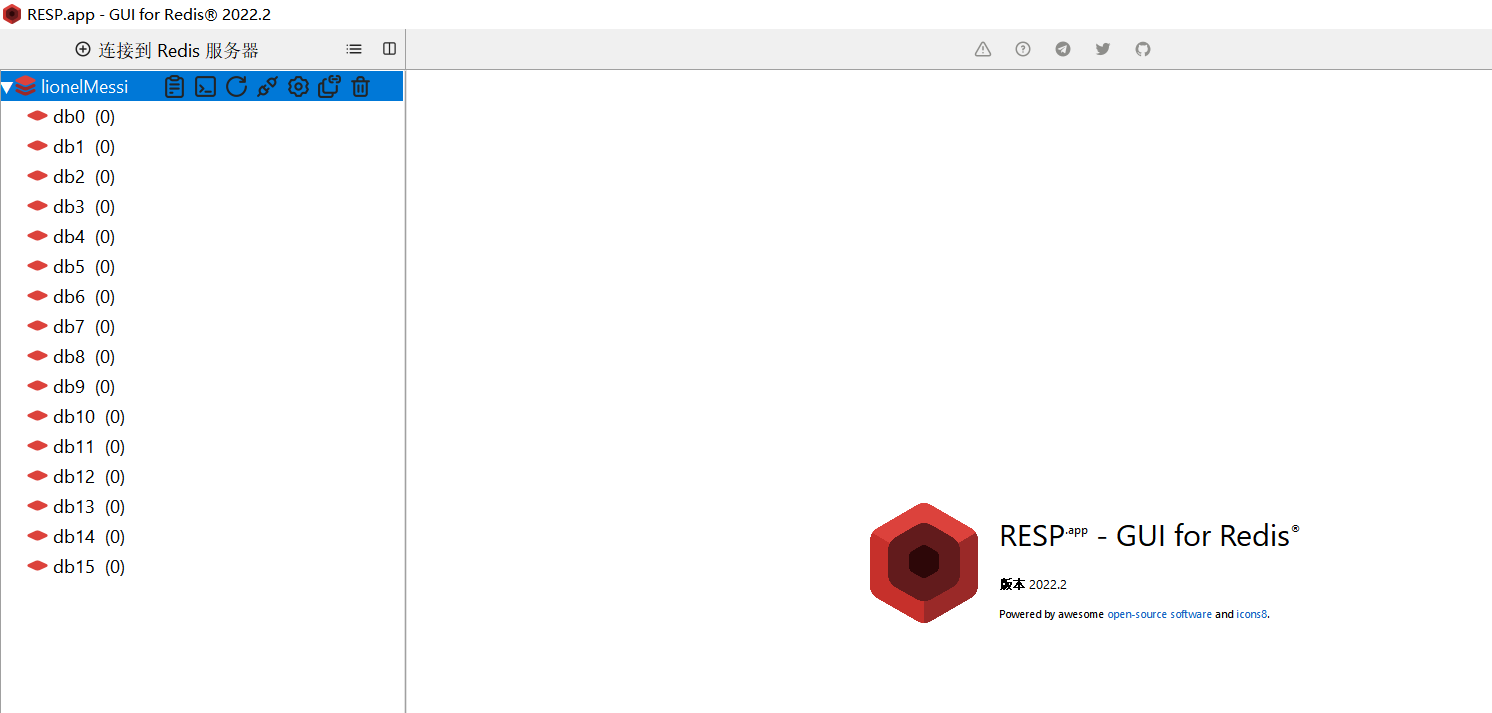Viewport: 1492px width, 713px height.
Task: Open the console terminal icon for lionelMessi
Action: tap(205, 87)
